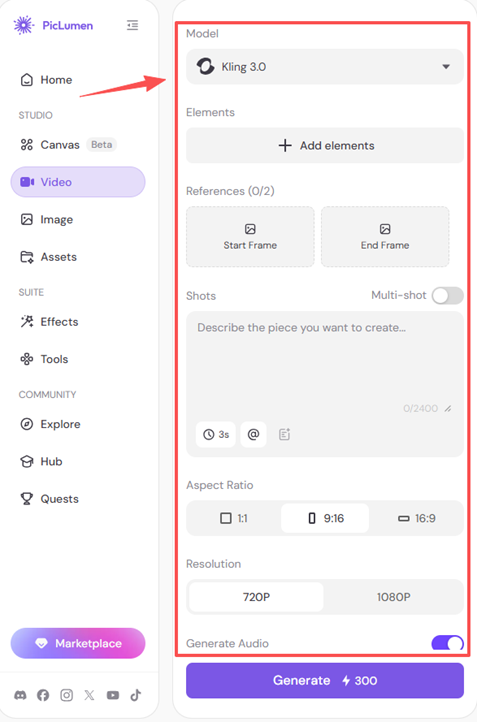Expand the Kling 3.0 model dropdown
Viewport: 478px width, 723px height.
pos(325,67)
